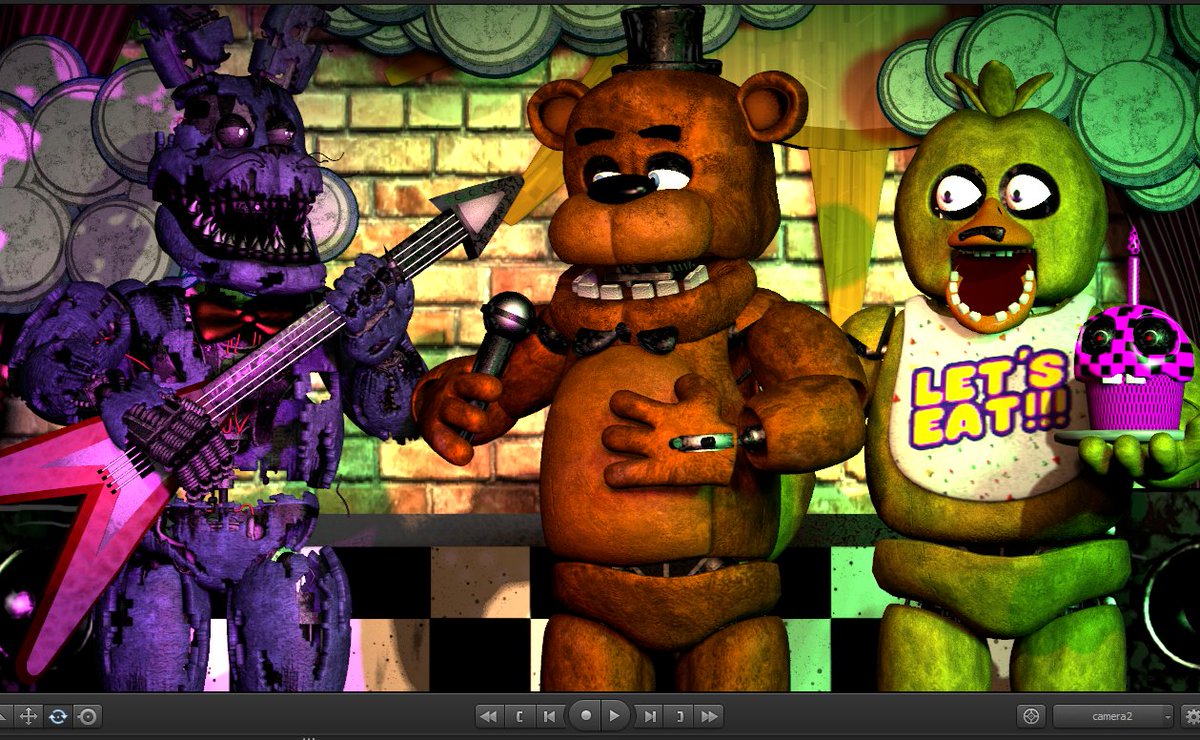Step back to previous frame

point(549,716)
